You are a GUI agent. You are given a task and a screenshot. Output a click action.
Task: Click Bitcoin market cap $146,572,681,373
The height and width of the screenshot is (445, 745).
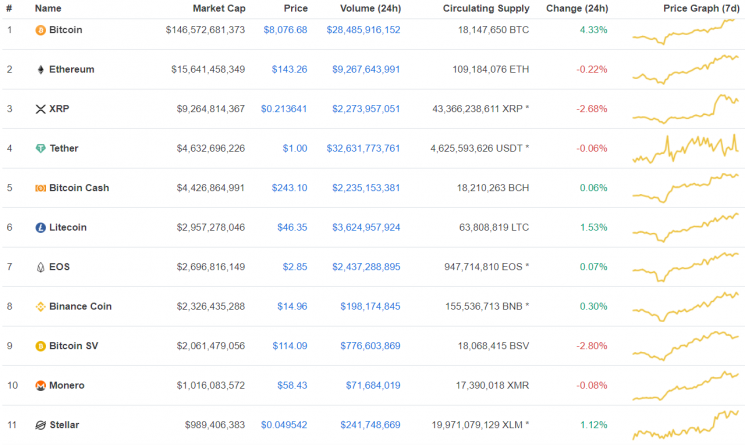pos(205,30)
